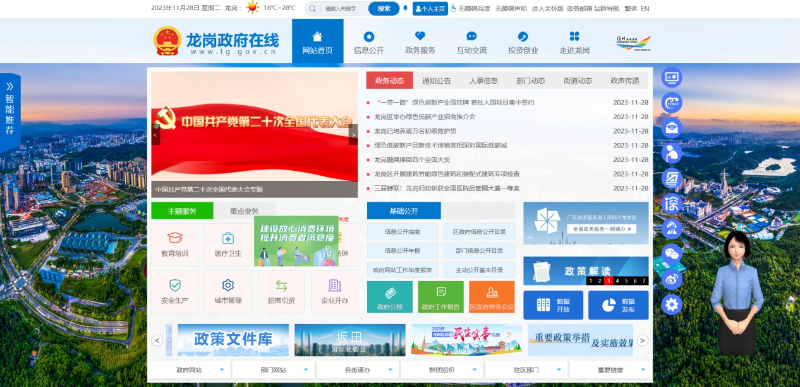Expand the 驻区部门 dropdown
800x387 pixels.
point(526,370)
